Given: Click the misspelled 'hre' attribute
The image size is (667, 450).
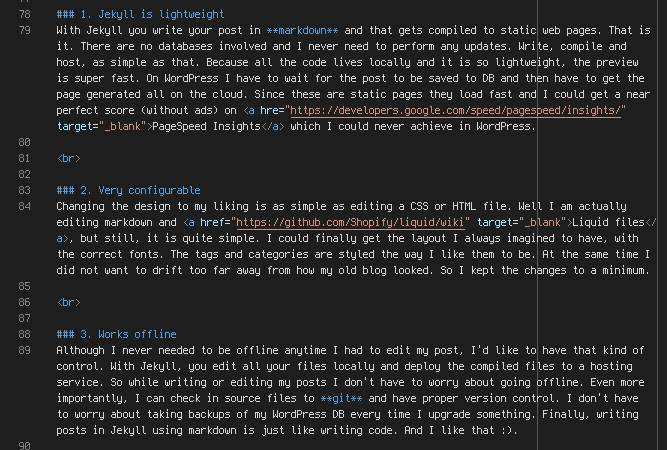Looking at the screenshot, I should click(x=269, y=111).
